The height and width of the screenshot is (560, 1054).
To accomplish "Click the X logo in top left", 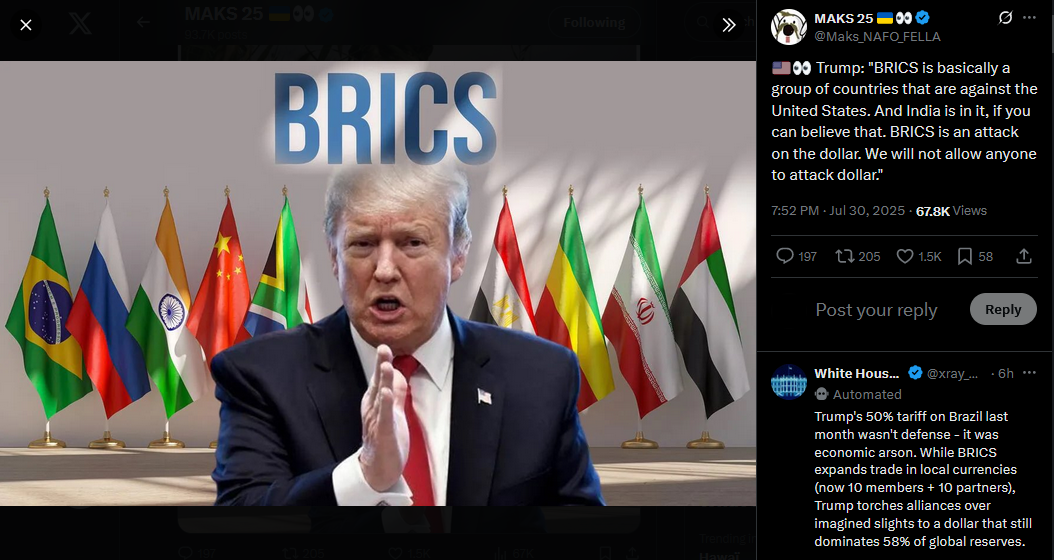I will (80, 24).
